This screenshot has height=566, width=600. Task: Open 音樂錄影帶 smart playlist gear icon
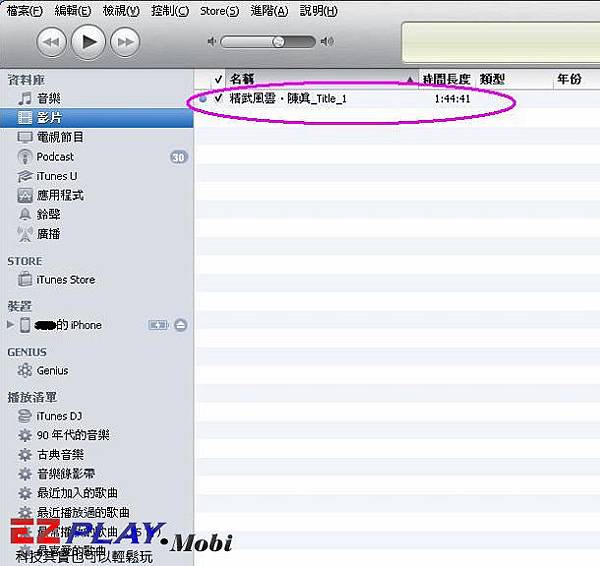tap(25, 474)
